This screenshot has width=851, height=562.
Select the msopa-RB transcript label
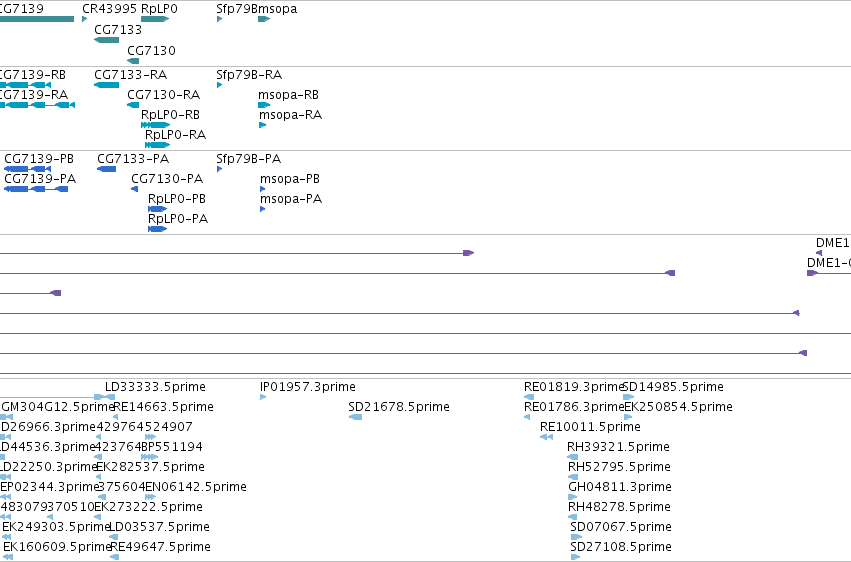coord(288,94)
